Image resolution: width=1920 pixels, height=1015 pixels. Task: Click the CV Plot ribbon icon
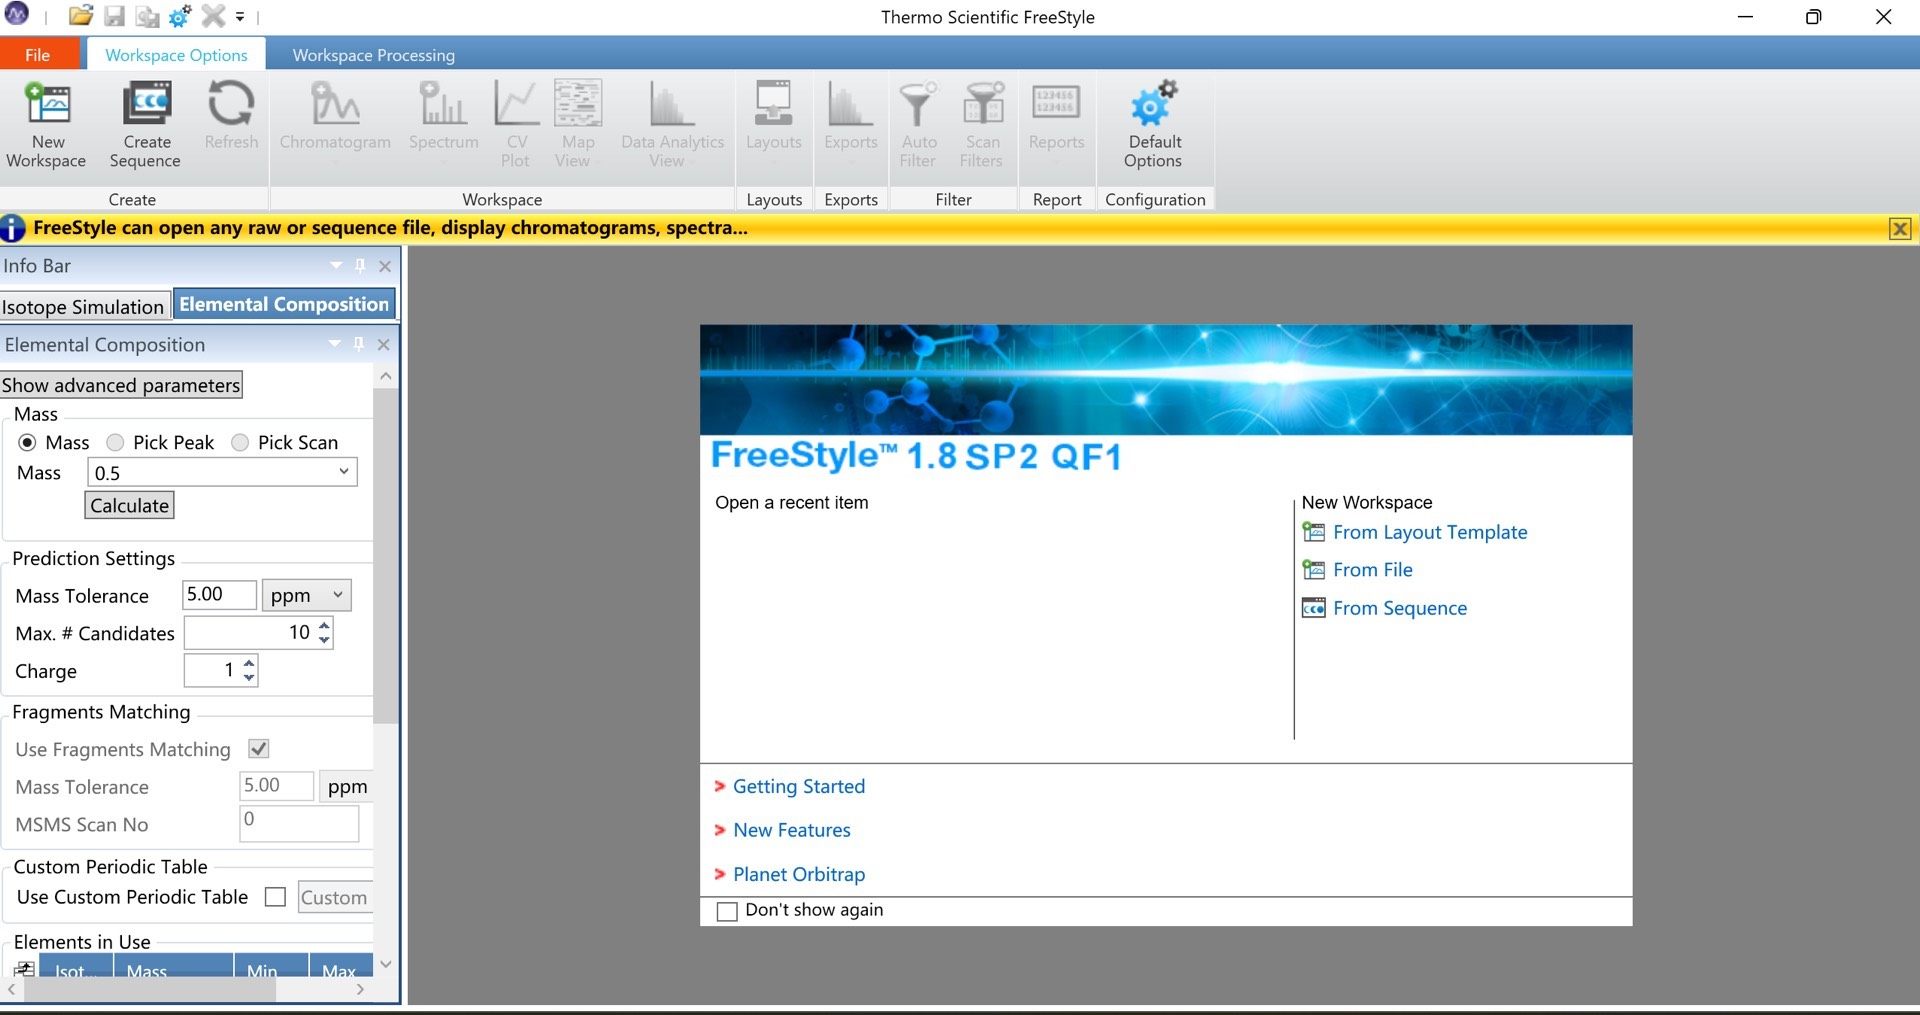(516, 103)
